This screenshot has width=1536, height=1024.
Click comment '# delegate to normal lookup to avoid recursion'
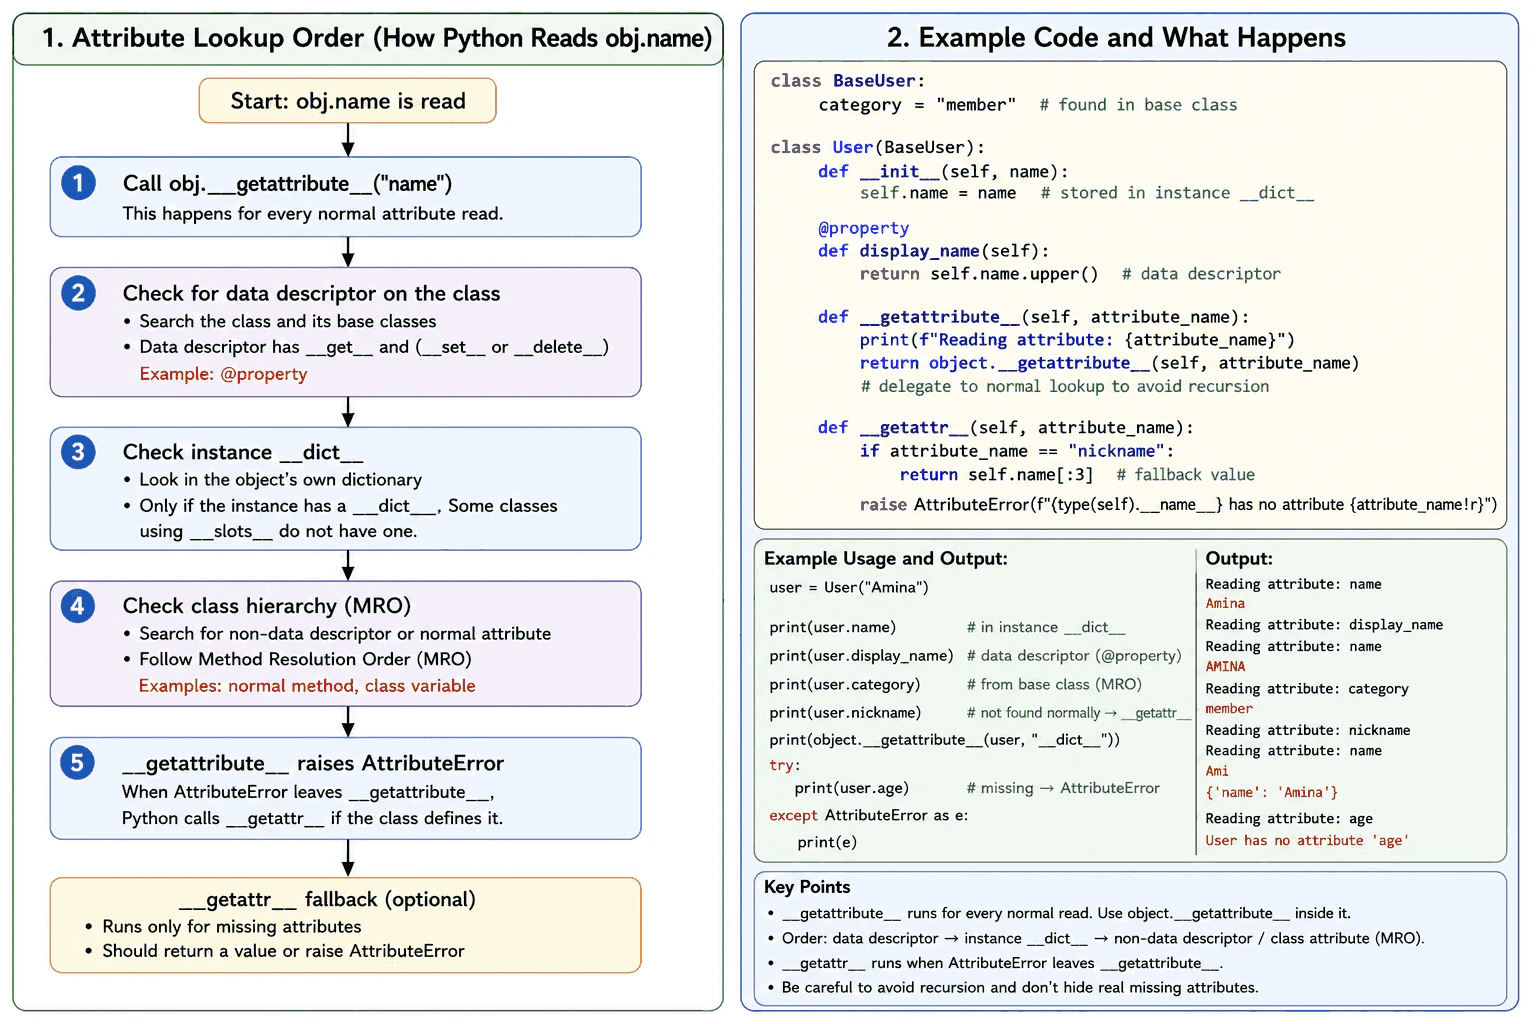tap(1064, 386)
